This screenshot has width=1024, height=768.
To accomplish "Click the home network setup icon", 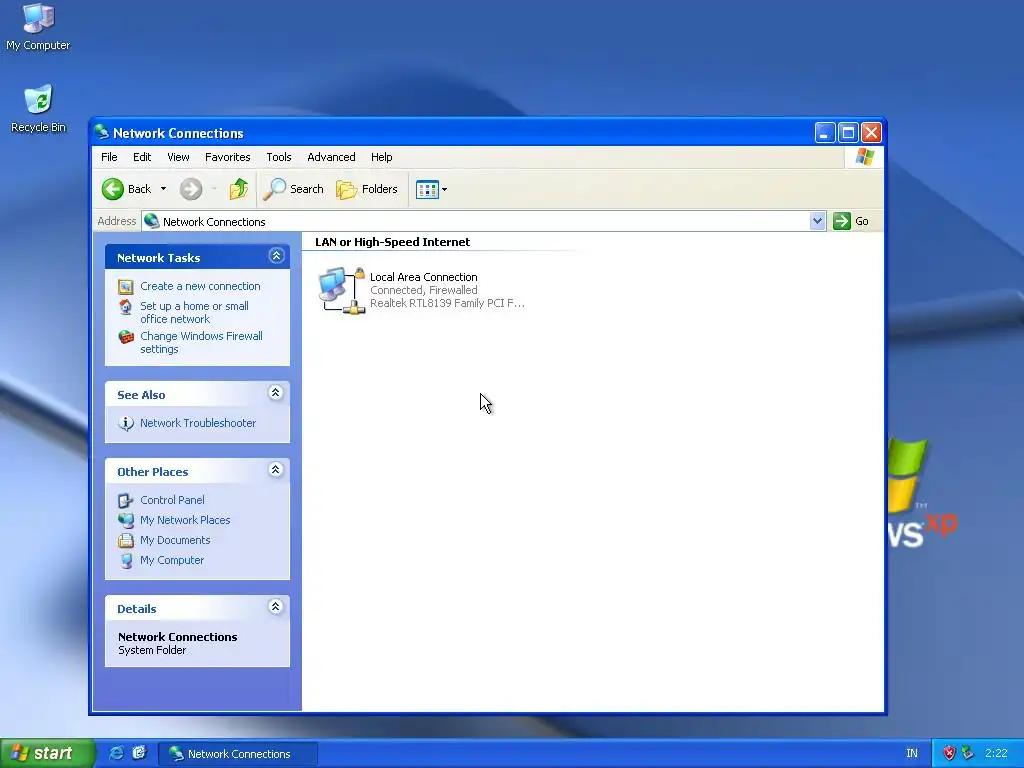I will point(125,306).
